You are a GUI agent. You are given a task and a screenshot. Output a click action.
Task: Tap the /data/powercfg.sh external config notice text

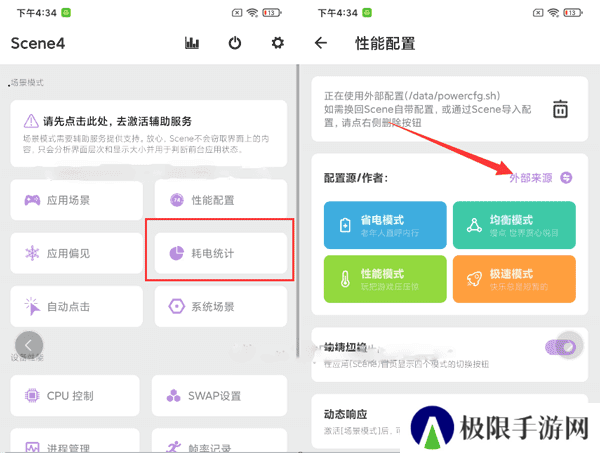click(x=427, y=109)
